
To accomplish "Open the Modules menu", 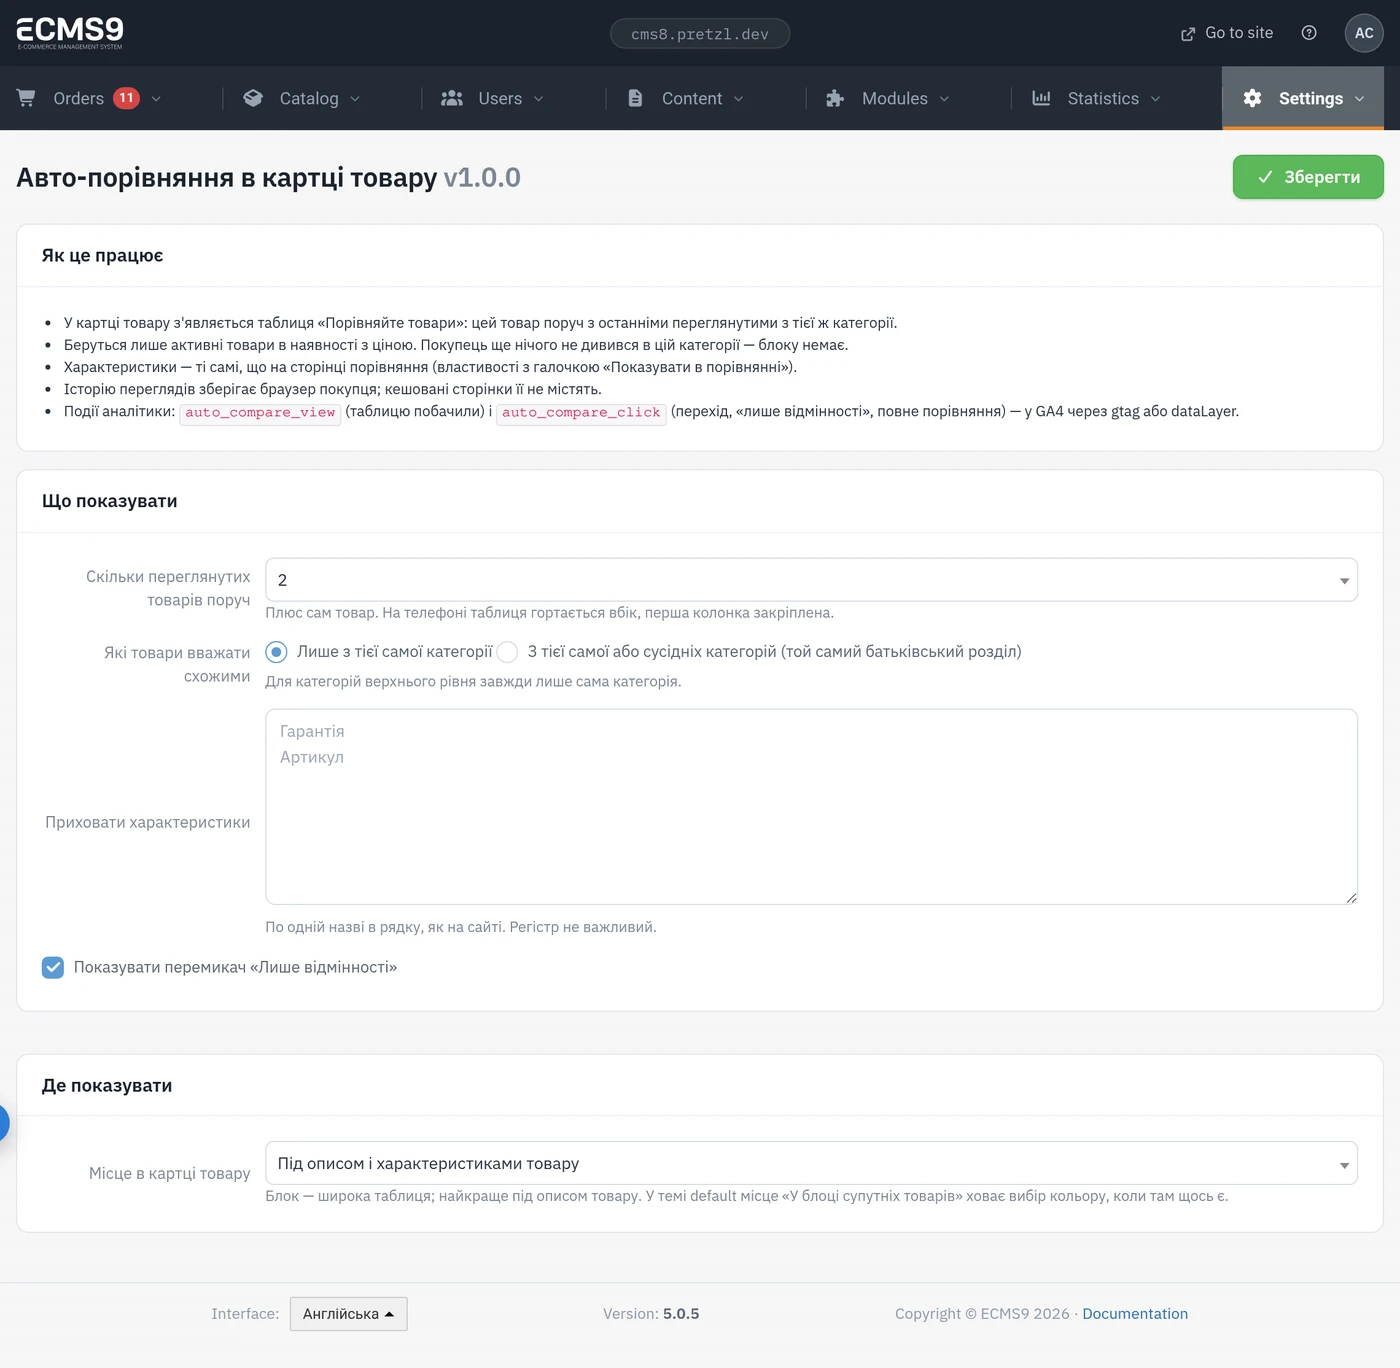I will (887, 98).
